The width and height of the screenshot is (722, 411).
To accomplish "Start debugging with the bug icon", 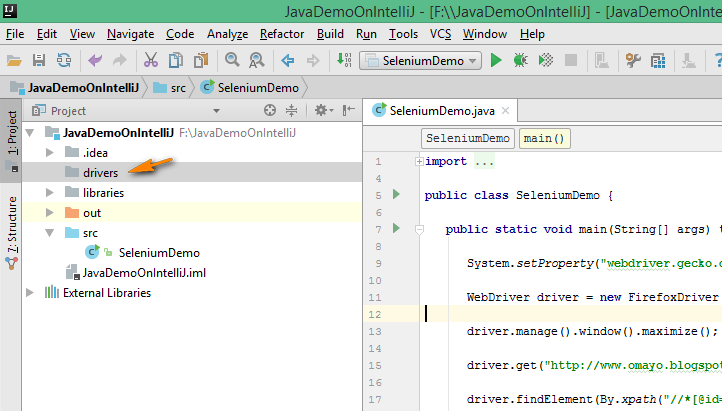I will pyautogui.click(x=521, y=60).
